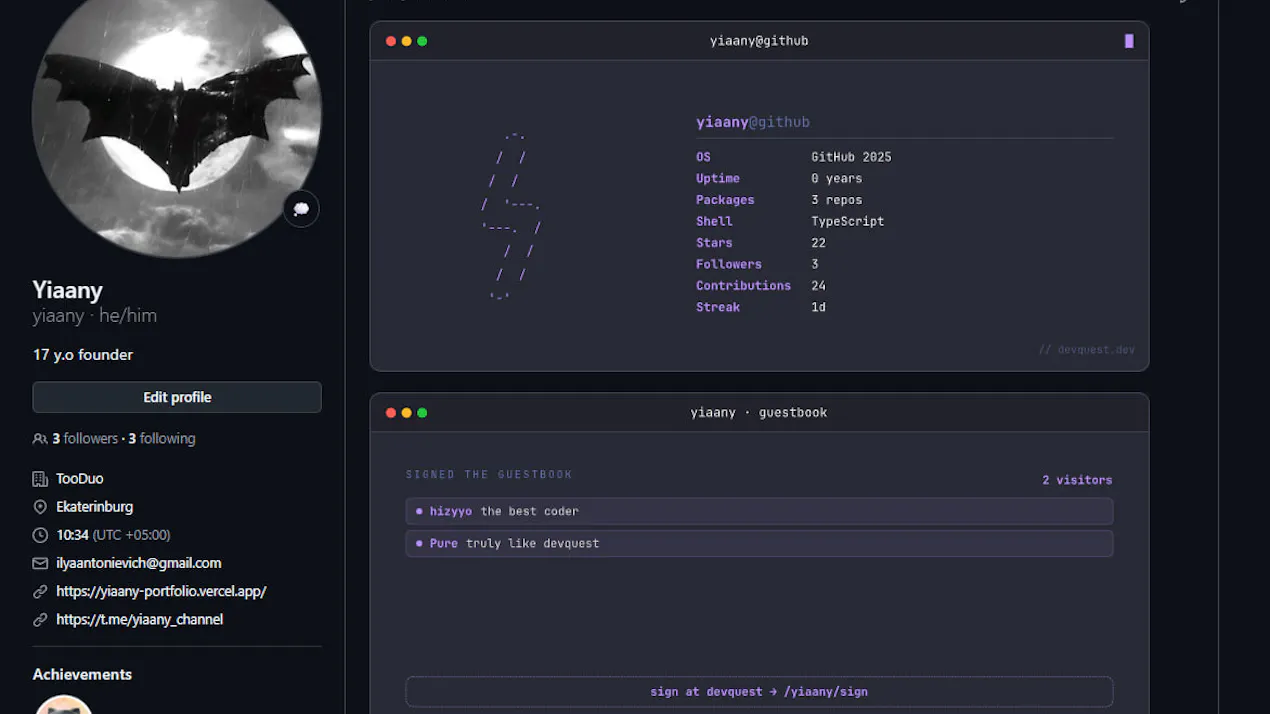Image resolution: width=1270 pixels, height=714 pixels.
Task: Open t.me/yiaany_channel link
Action: (140, 619)
